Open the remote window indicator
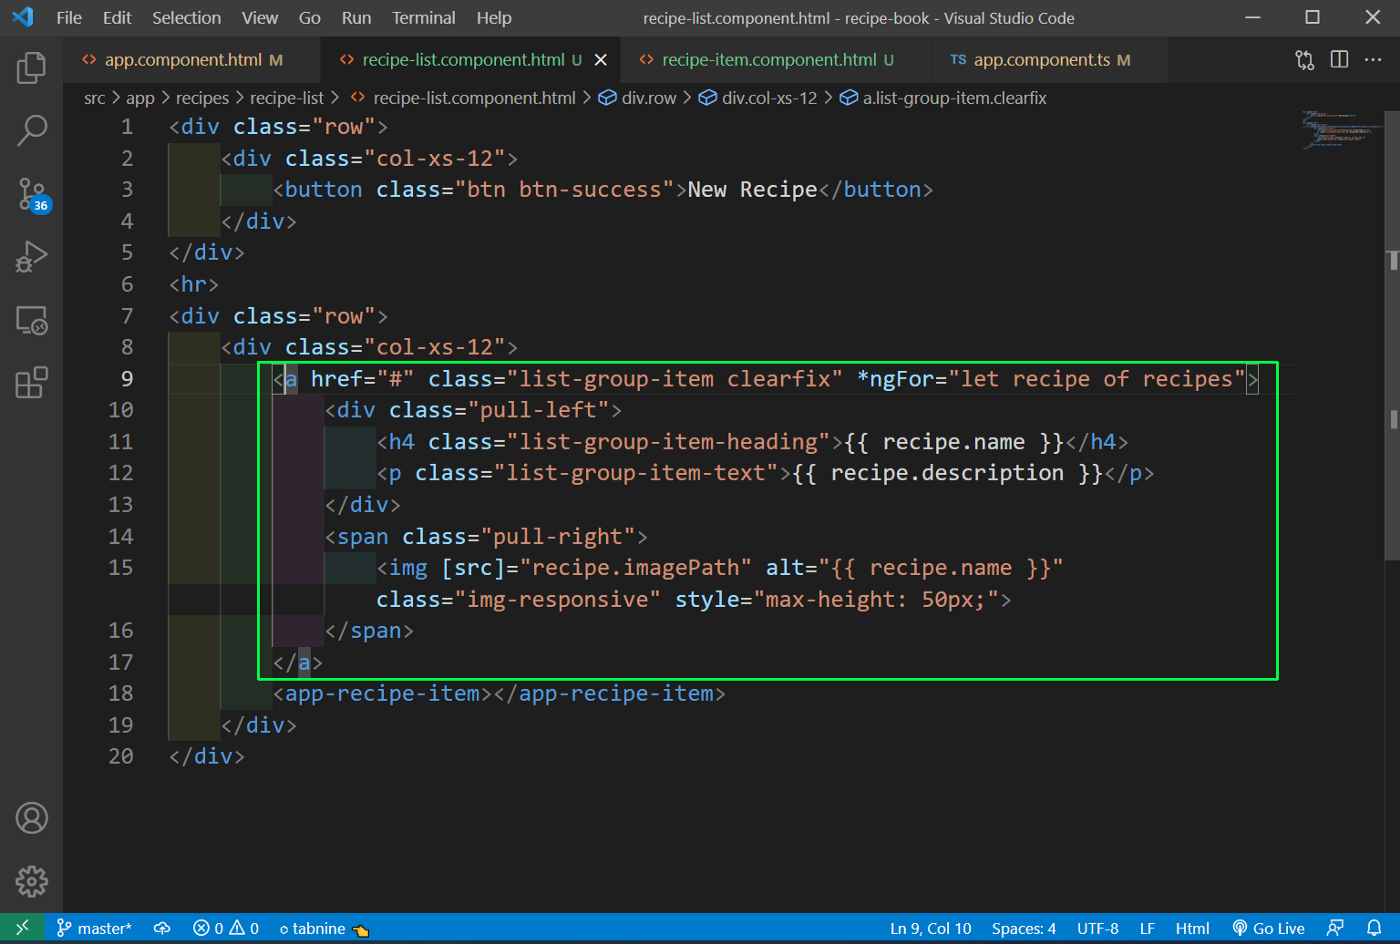Viewport: 1400px width, 944px height. [22, 928]
